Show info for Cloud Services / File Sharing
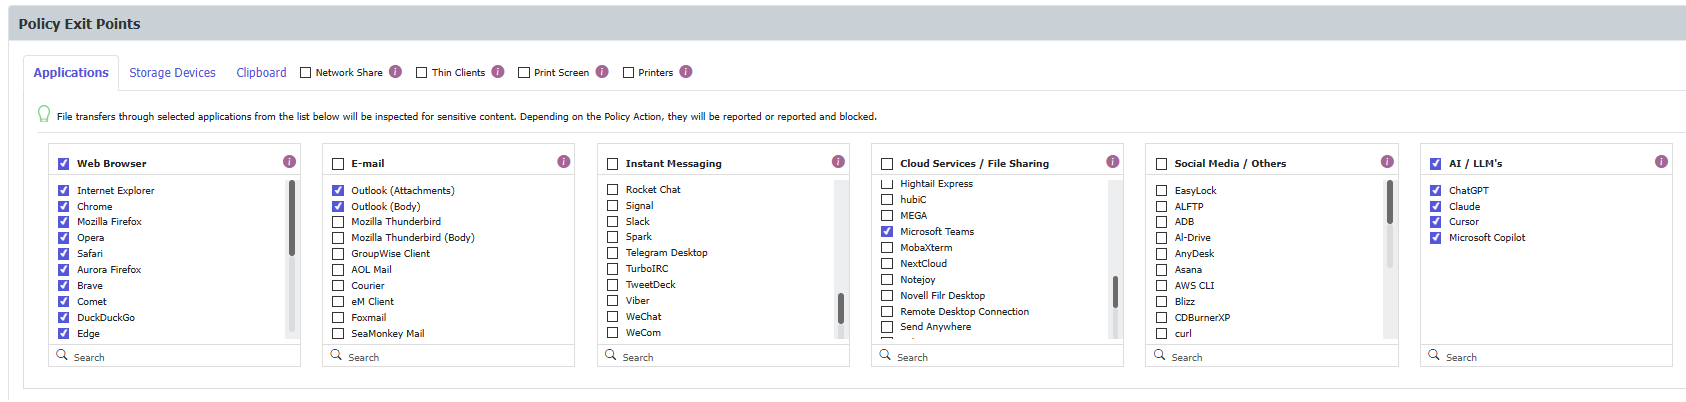This screenshot has height=402, width=1686. coord(1112,161)
